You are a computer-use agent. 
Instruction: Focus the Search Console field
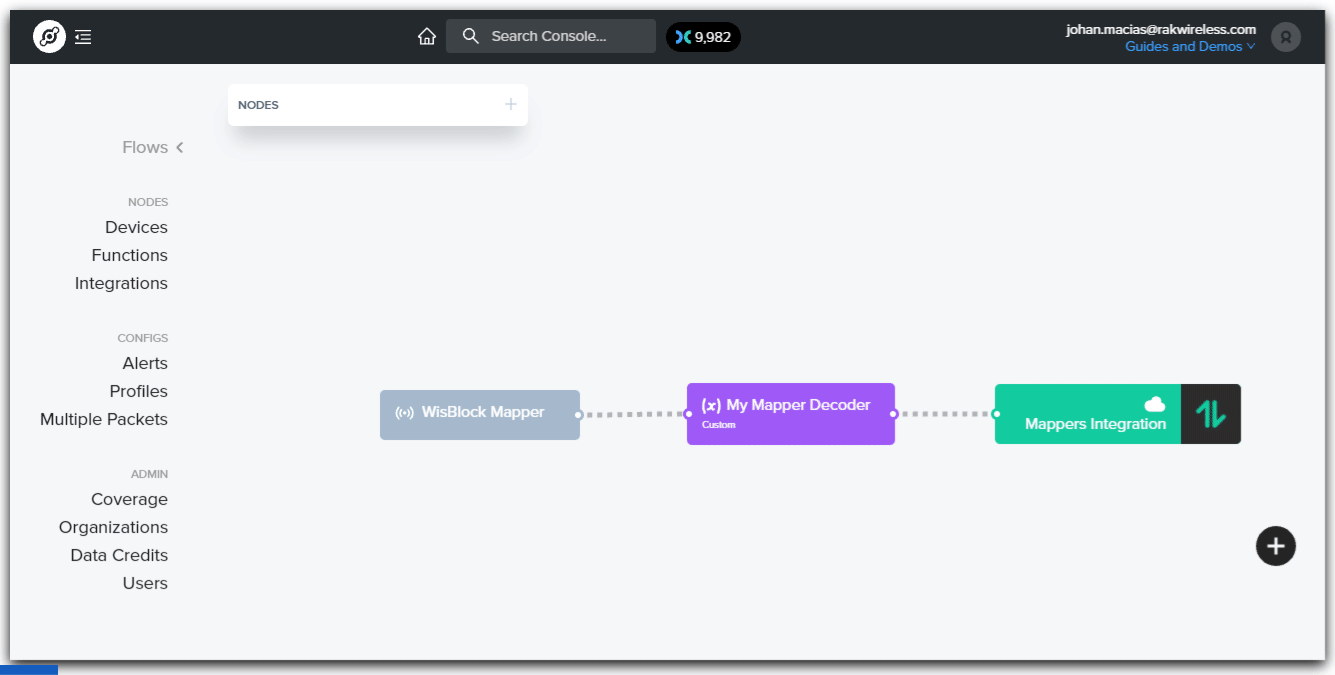point(551,36)
